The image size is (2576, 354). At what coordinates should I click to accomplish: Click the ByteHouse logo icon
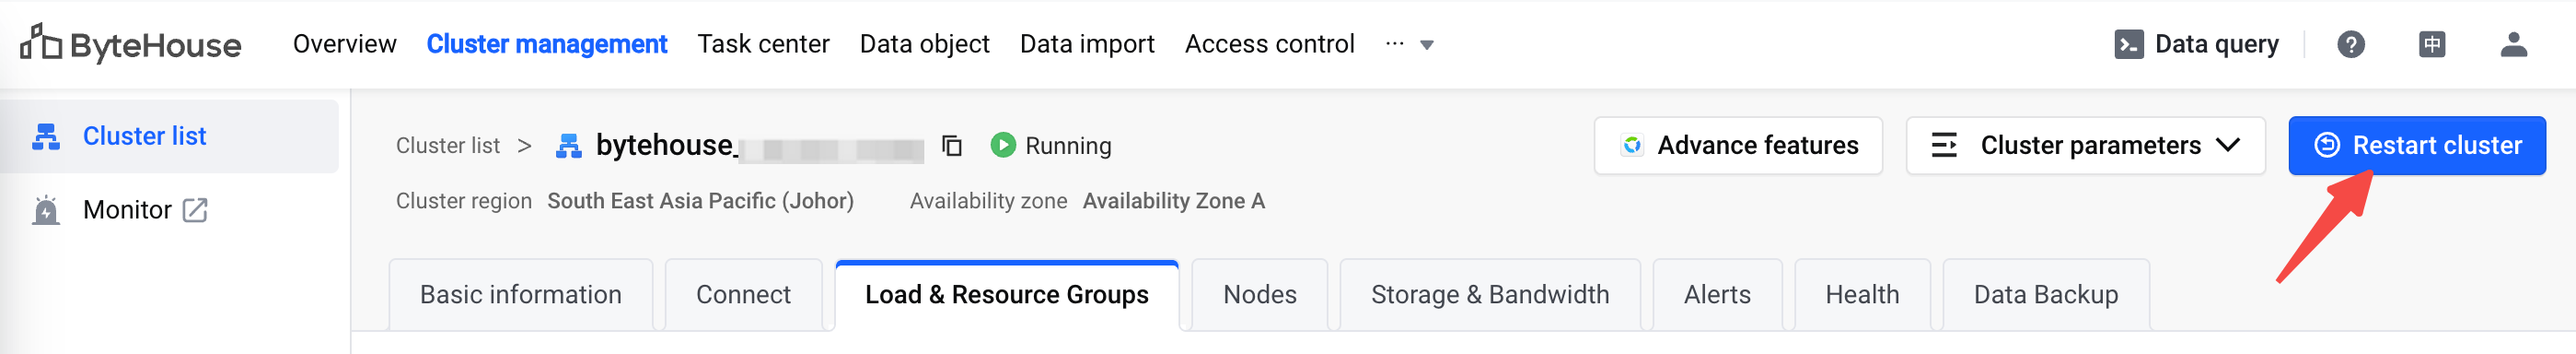coord(41,43)
